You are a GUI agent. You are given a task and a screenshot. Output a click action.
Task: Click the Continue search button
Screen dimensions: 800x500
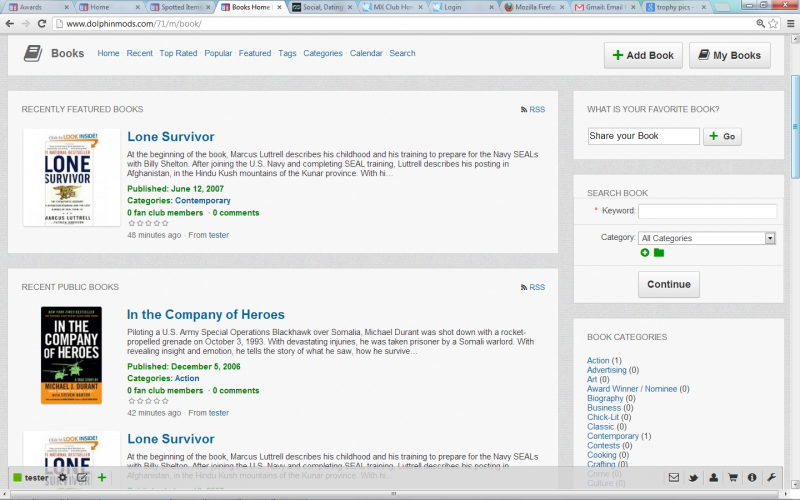point(669,284)
